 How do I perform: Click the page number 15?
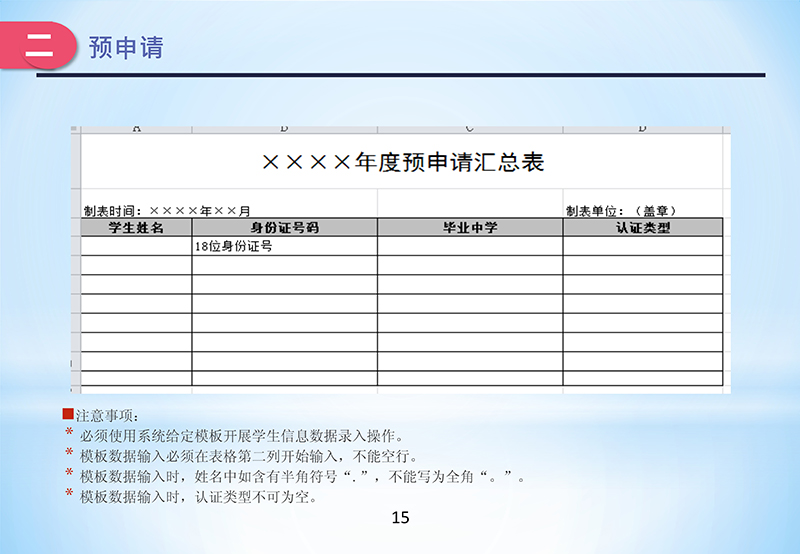(401, 518)
